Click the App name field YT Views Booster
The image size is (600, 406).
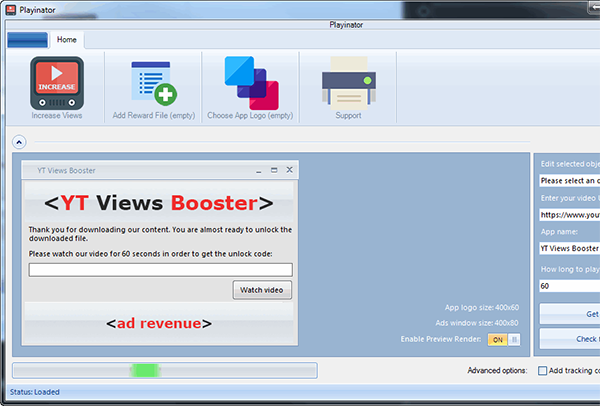point(569,248)
